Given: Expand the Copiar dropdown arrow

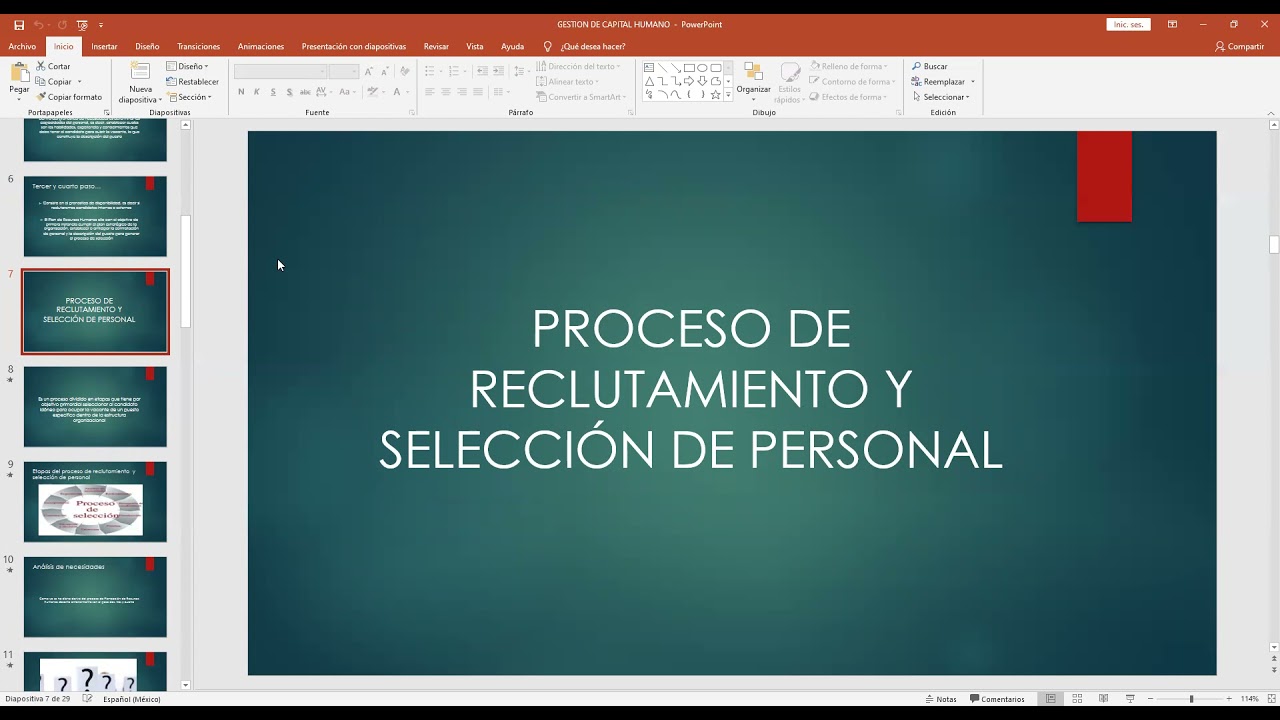Looking at the screenshot, I should (x=79, y=82).
